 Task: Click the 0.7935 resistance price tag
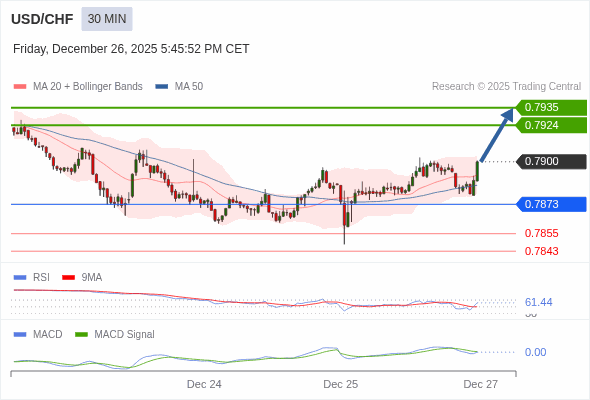pyautogui.click(x=551, y=108)
